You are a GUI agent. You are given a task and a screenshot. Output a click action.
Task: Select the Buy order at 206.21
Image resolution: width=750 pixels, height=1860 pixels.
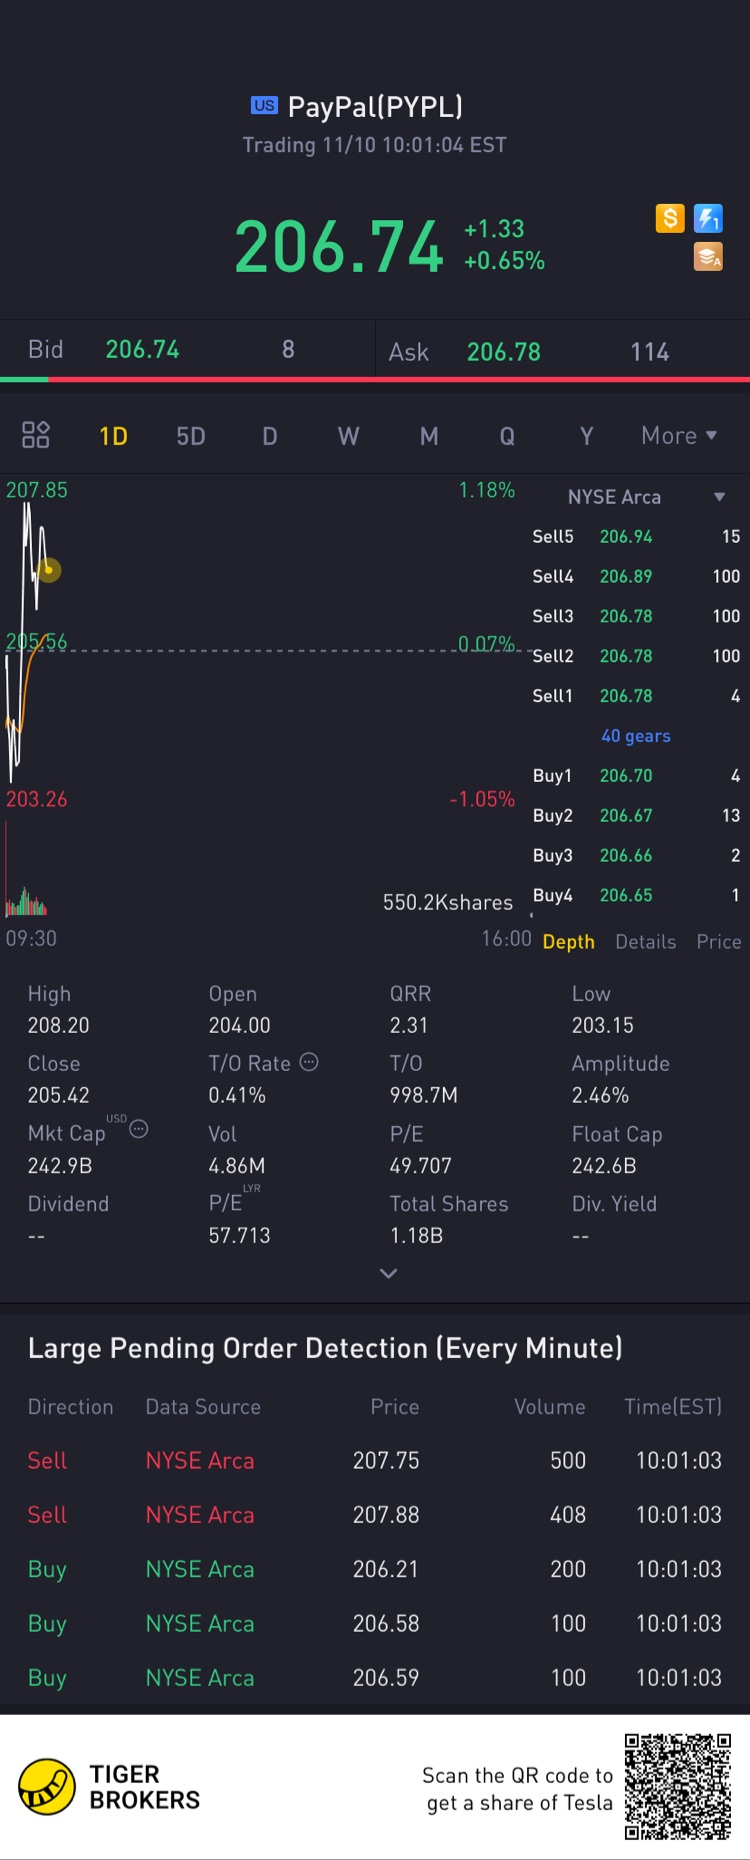click(x=375, y=1570)
